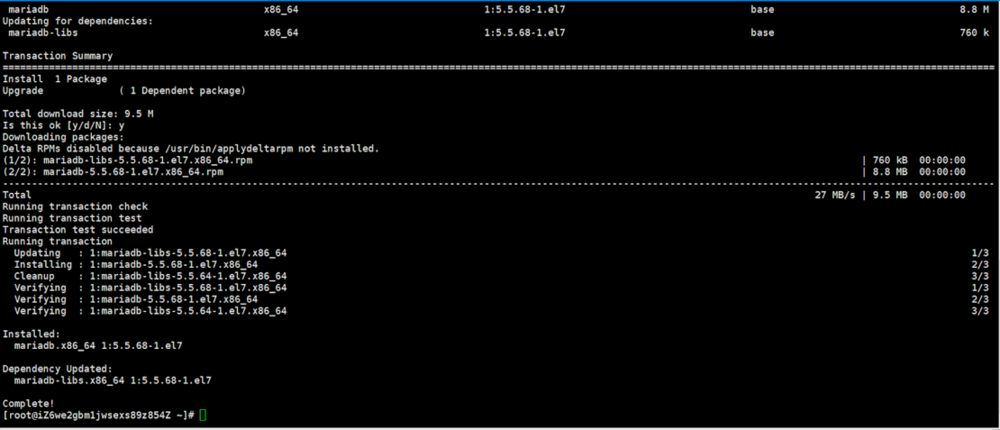The height and width of the screenshot is (430, 1000).
Task: Click the "Transaction Summary" heading
Action: point(57,56)
